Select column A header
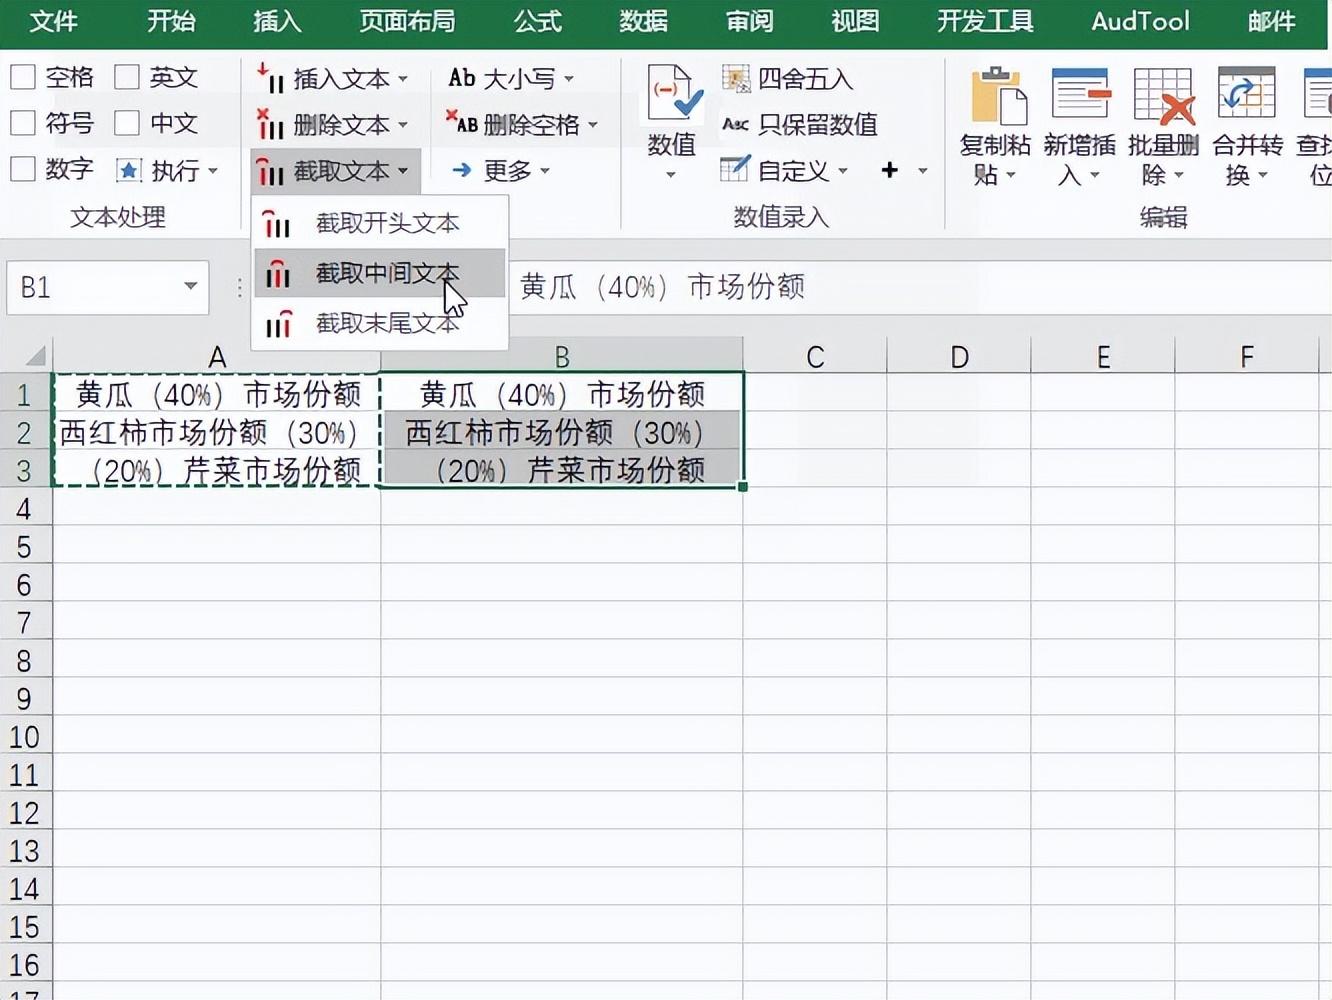The height and width of the screenshot is (1000, 1332). coord(216,356)
